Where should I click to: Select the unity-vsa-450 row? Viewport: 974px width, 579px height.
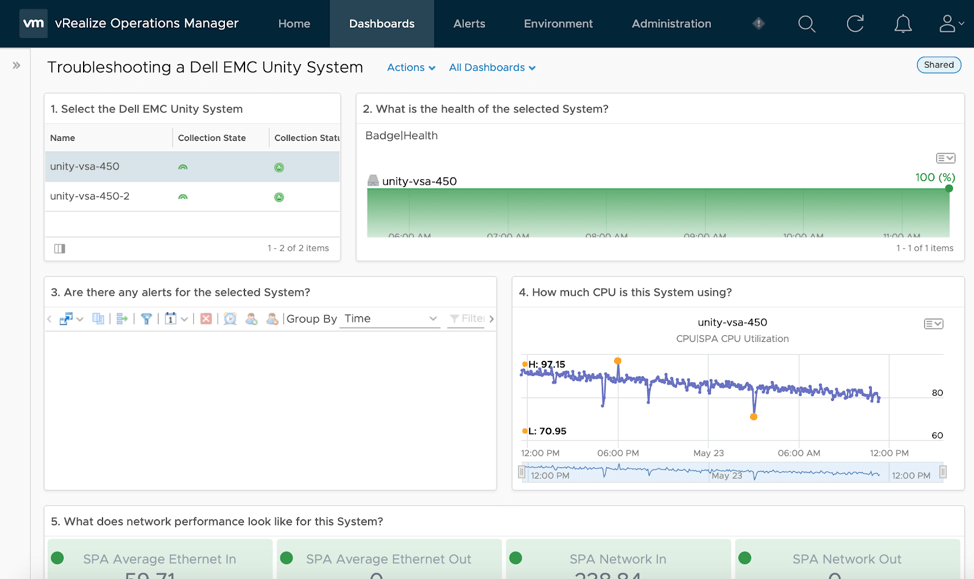[x=192, y=166]
